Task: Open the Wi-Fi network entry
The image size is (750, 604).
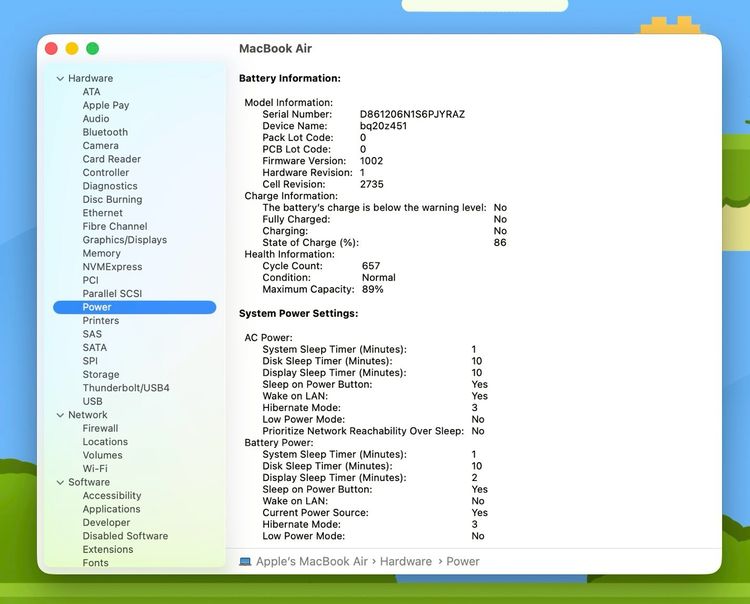Action: pyautogui.click(x=95, y=469)
